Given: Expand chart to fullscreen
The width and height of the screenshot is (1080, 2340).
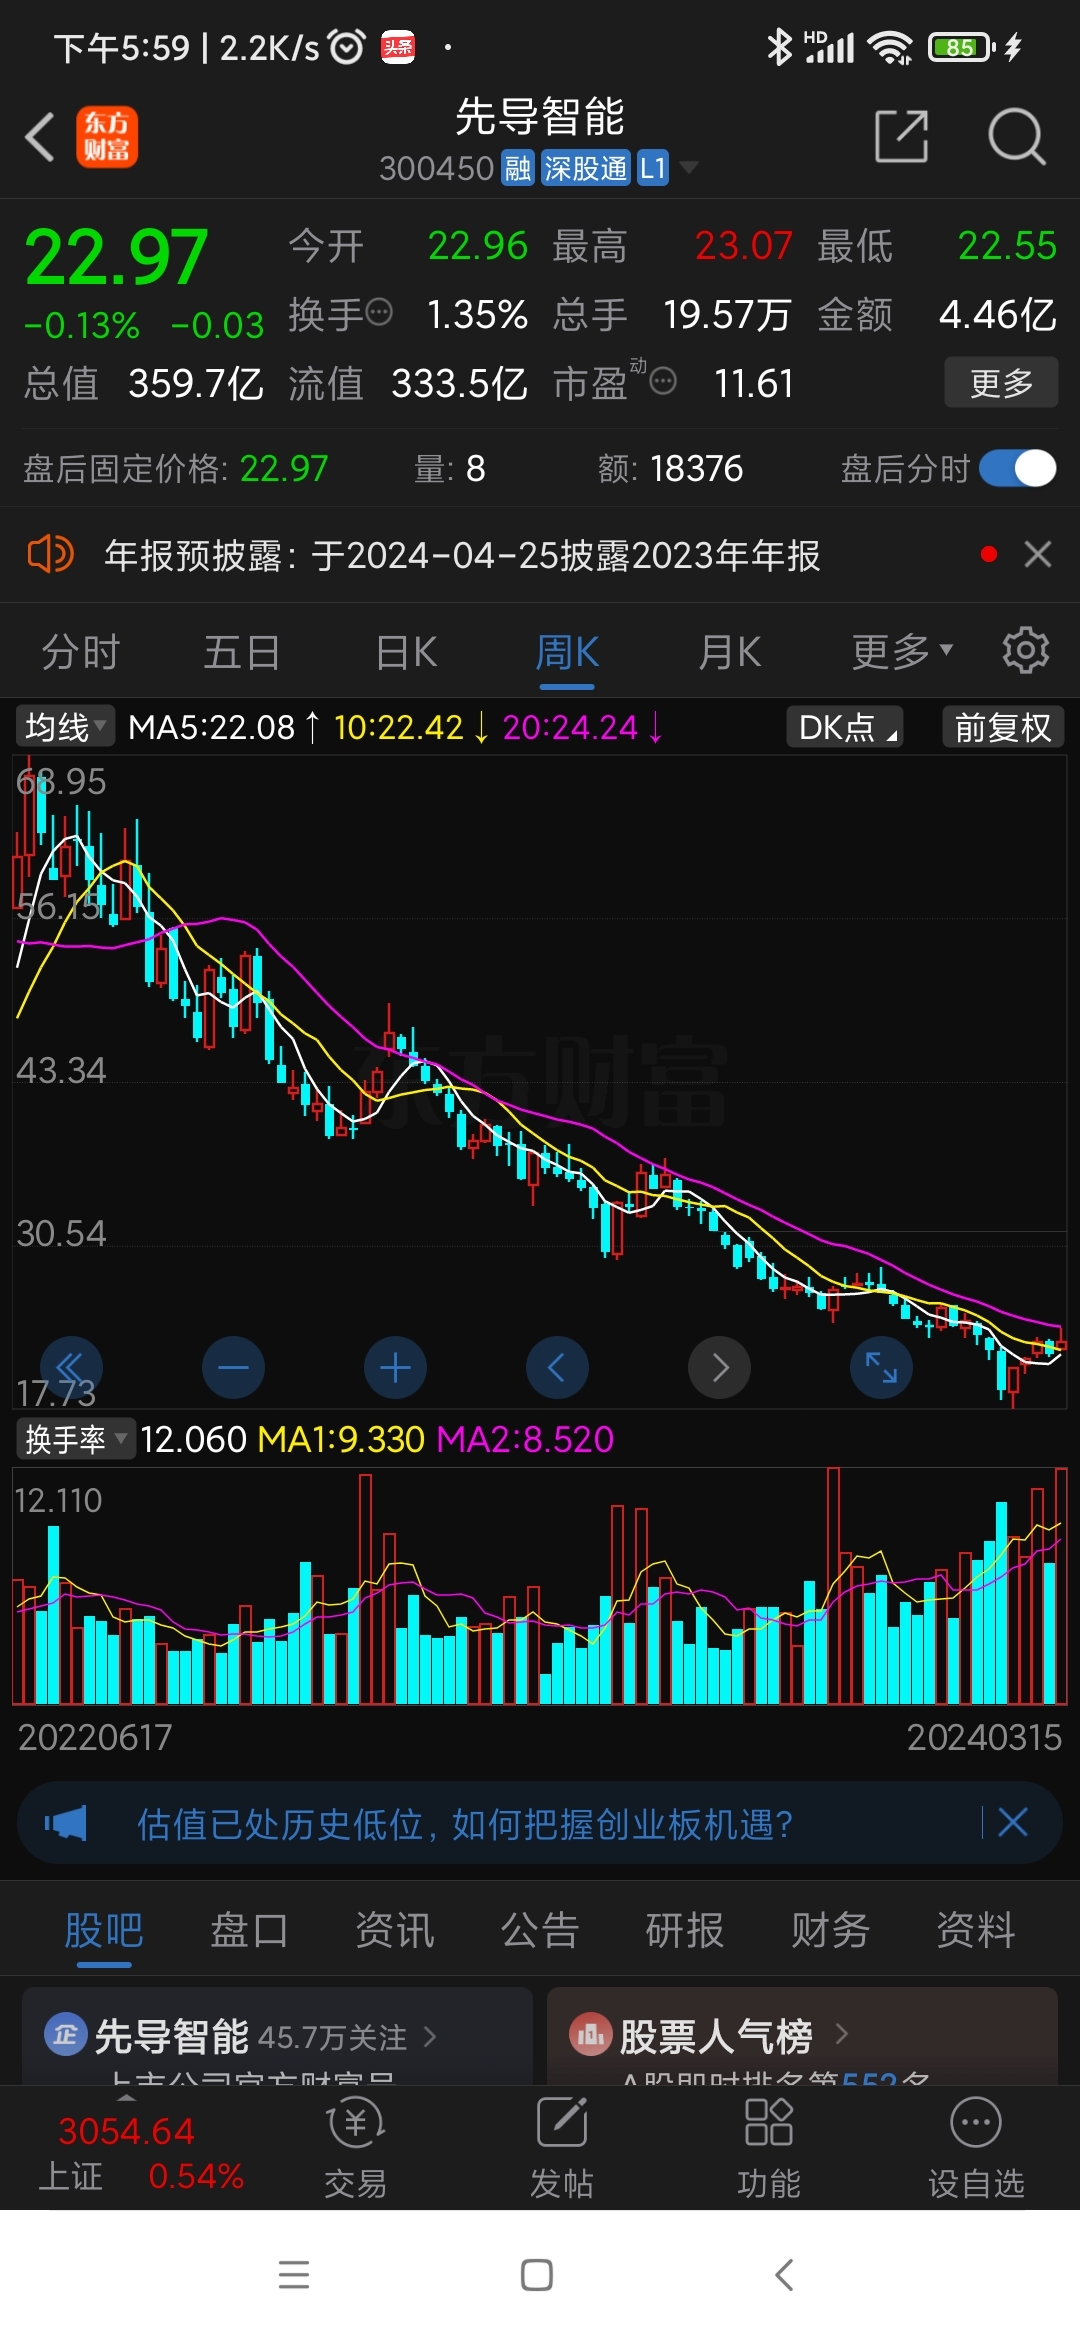Looking at the screenshot, I should point(881,1367).
